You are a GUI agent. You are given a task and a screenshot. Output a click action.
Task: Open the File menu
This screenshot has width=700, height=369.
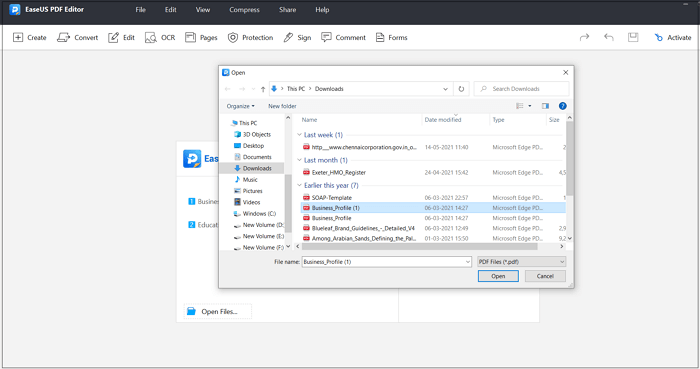pyautogui.click(x=141, y=9)
